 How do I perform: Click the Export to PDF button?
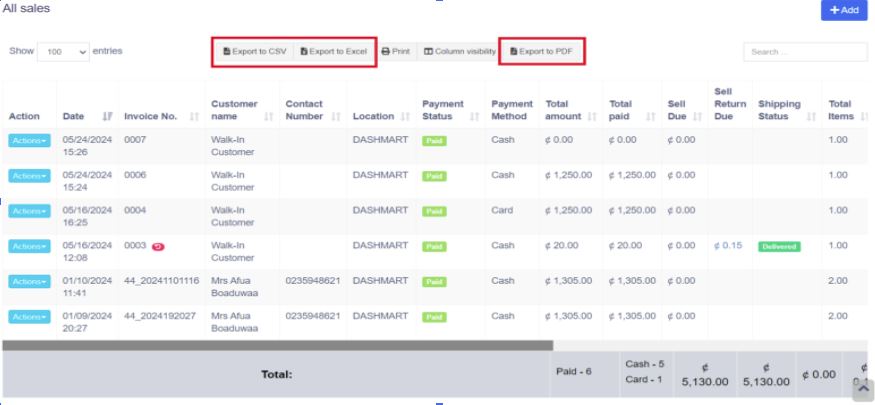[541, 51]
